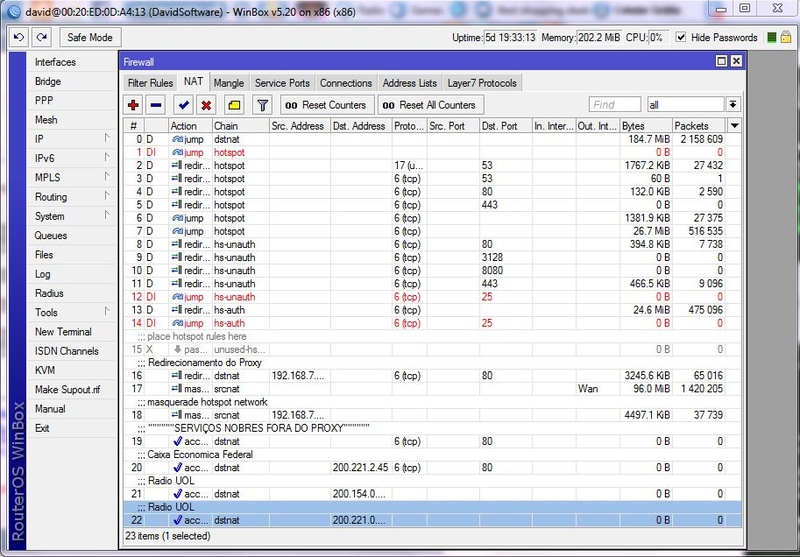Sort by the Bytes column header

[645, 126]
